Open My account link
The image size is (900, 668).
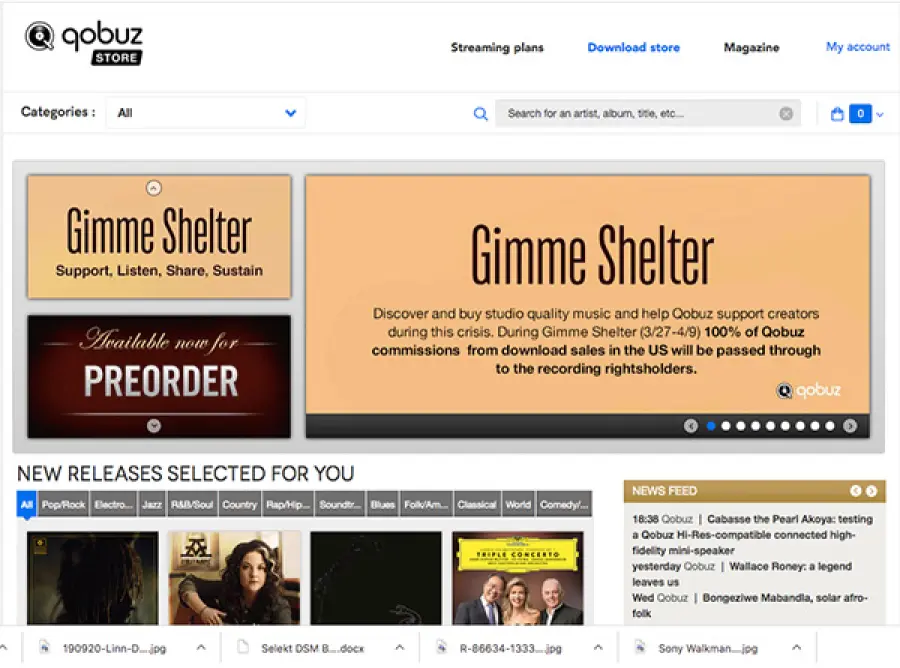(857, 47)
